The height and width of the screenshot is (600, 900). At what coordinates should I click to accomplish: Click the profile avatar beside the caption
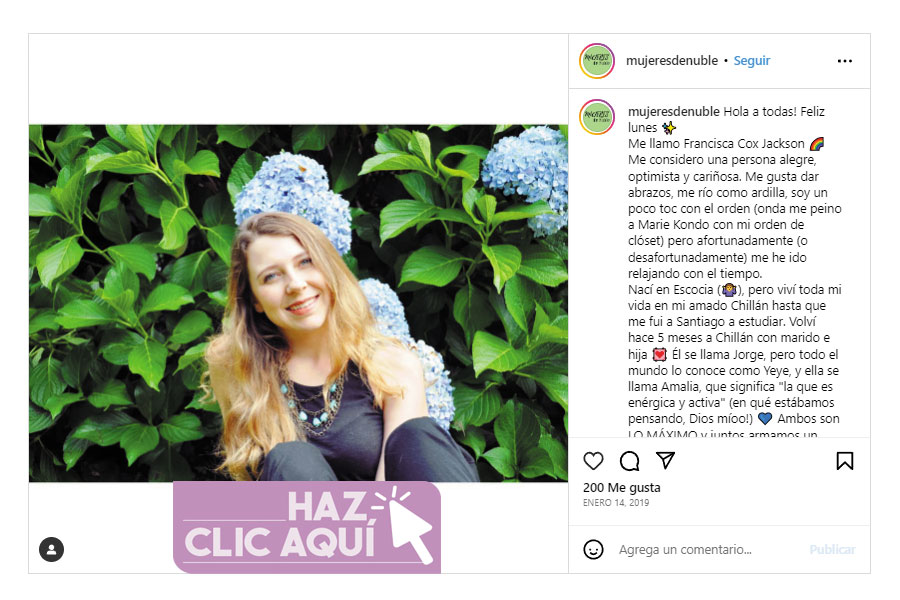pos(597,117)
